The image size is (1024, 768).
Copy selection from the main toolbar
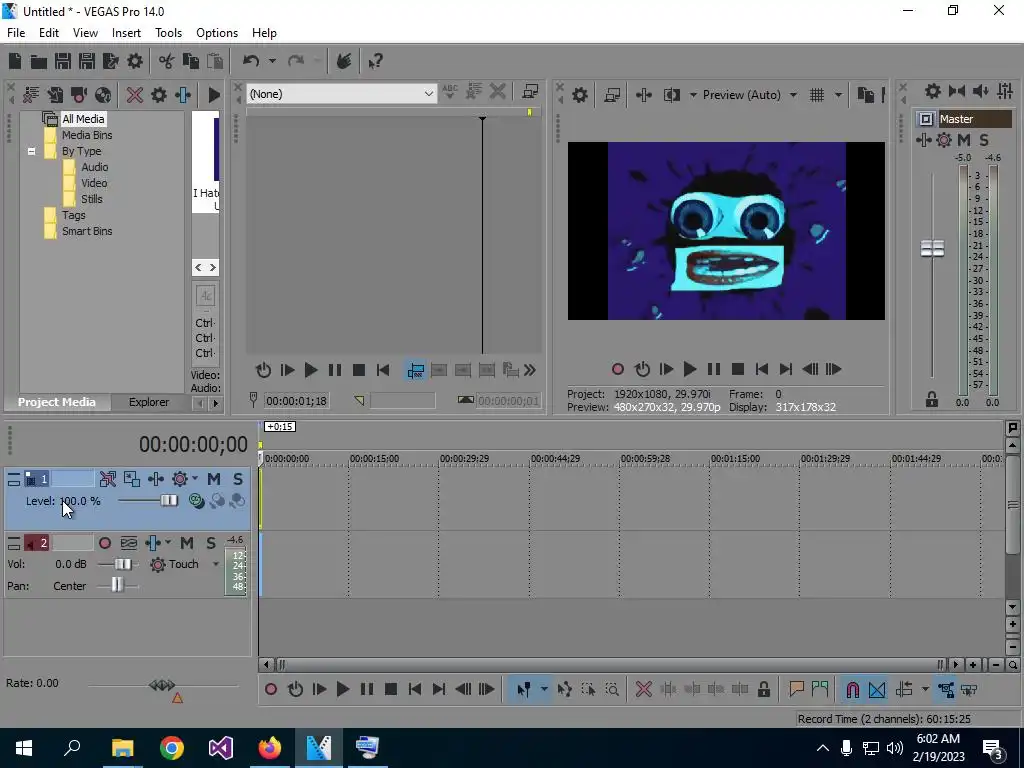coord(191,61)
